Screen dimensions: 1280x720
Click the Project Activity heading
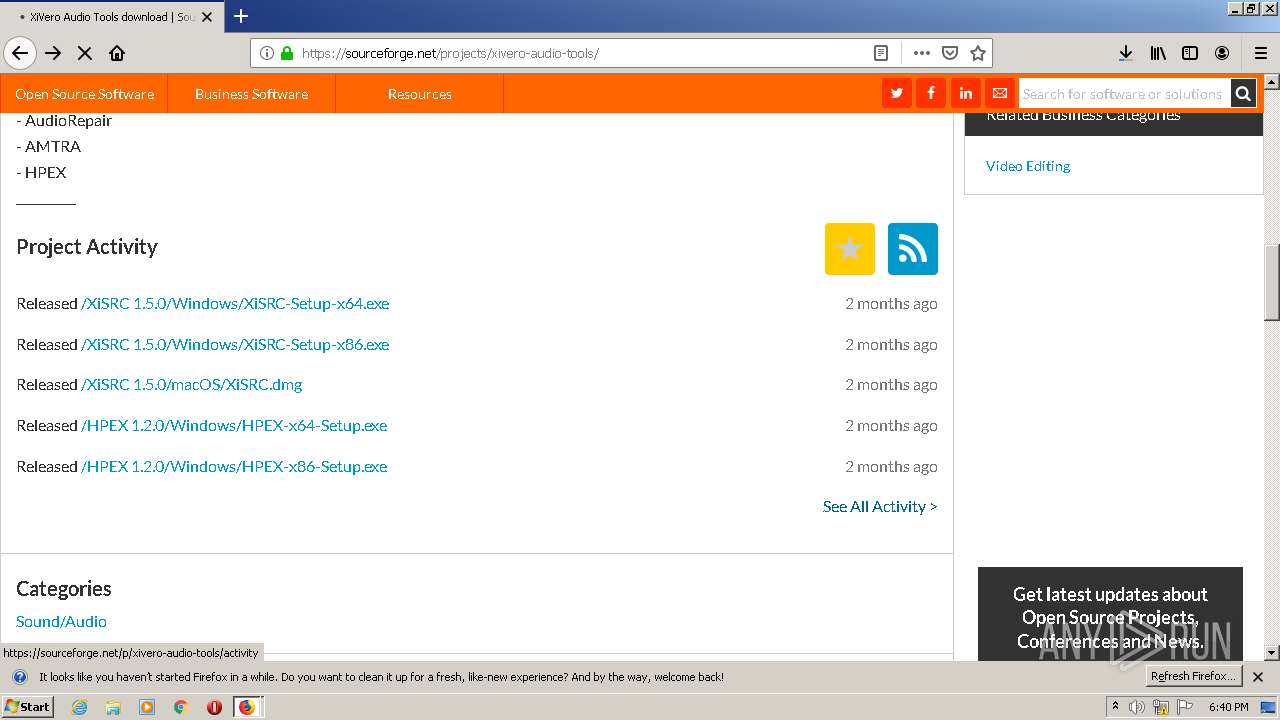click(87, 247)
